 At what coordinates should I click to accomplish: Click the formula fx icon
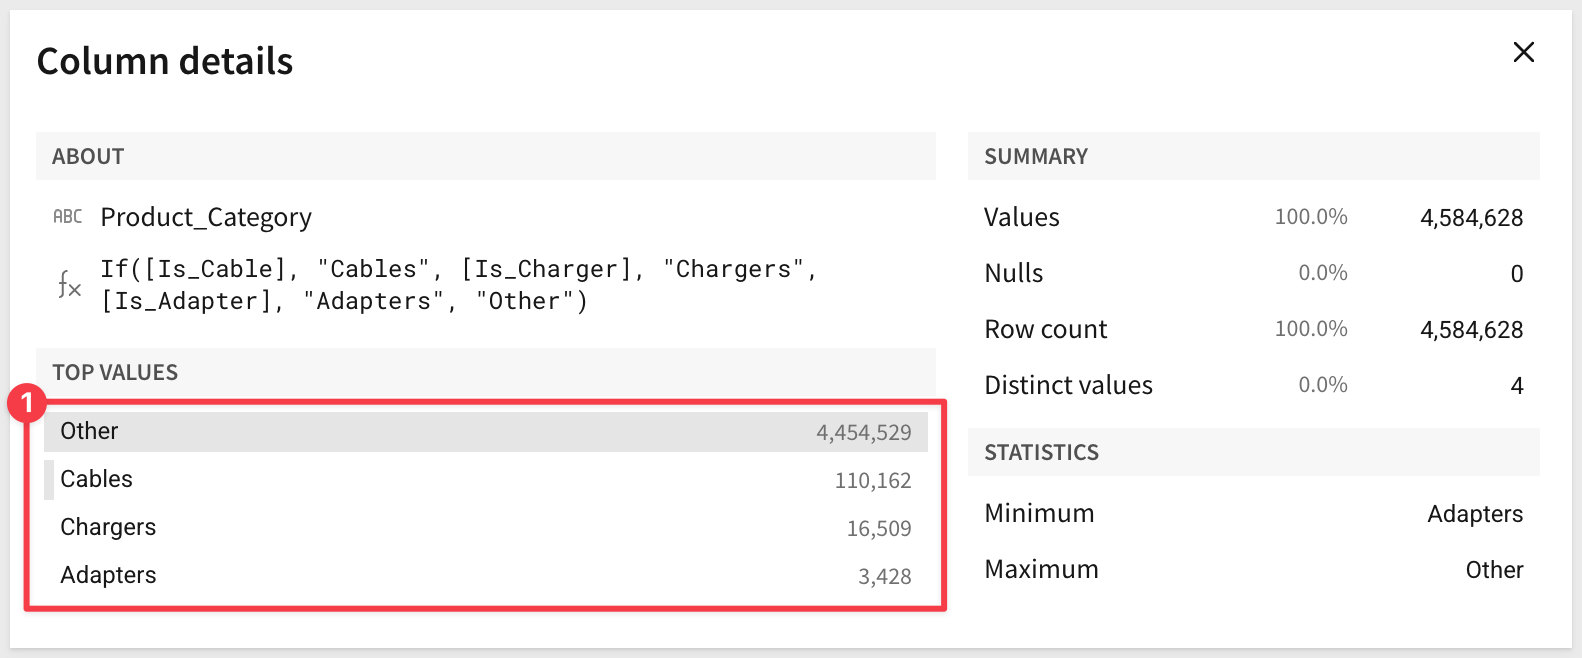[x=68, y=286]
